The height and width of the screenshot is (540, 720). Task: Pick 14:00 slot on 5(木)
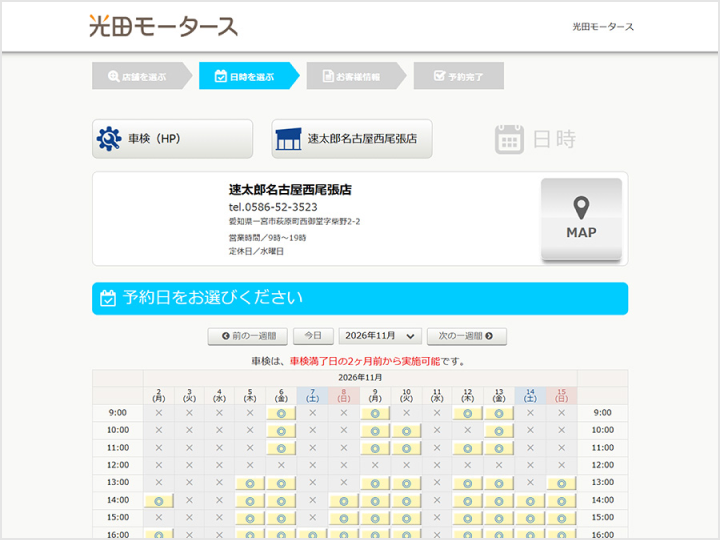[x=250, y=501]
